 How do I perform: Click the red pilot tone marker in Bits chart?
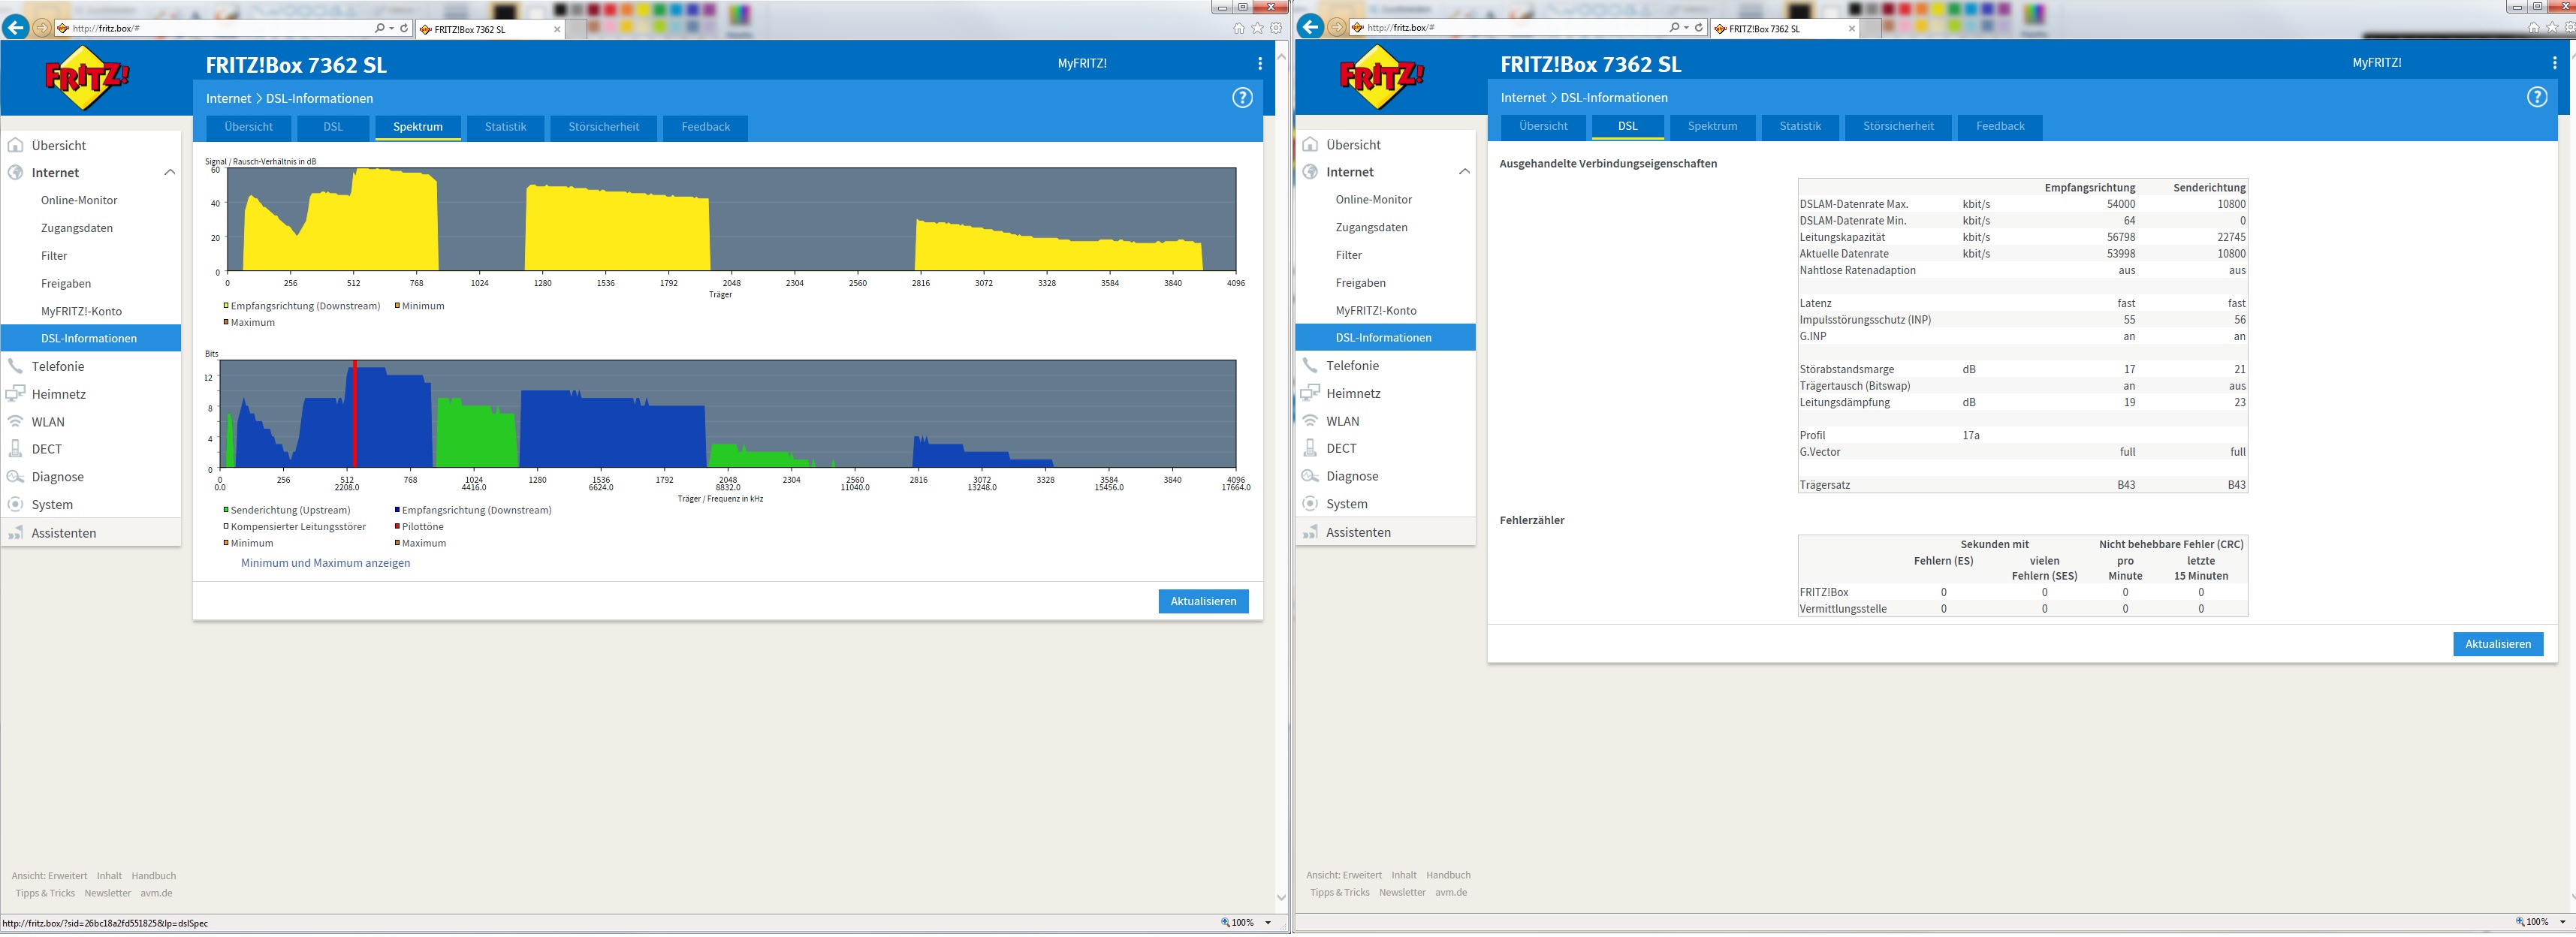[354, 415]
